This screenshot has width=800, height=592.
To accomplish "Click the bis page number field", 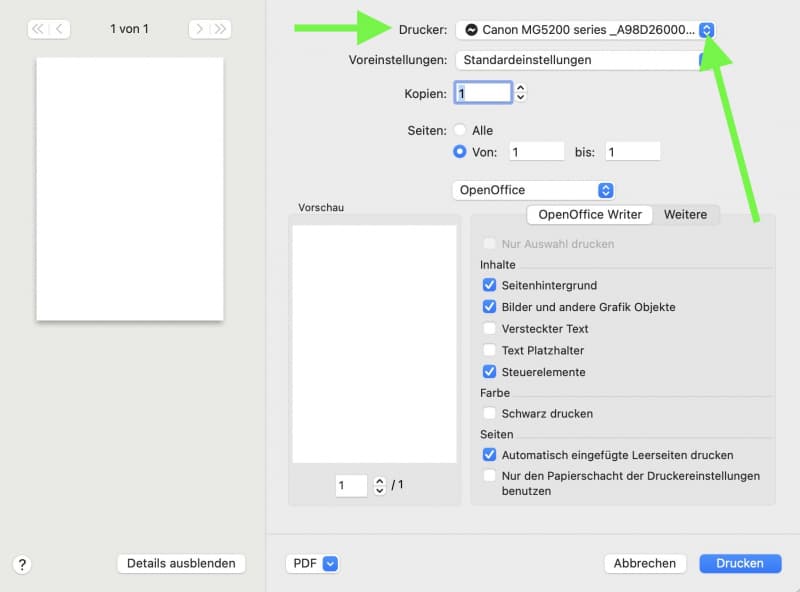I will coord(633,152).
